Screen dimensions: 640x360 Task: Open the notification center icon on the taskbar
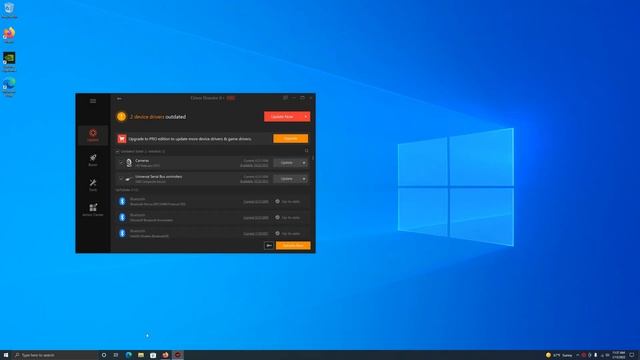(632, 355)
